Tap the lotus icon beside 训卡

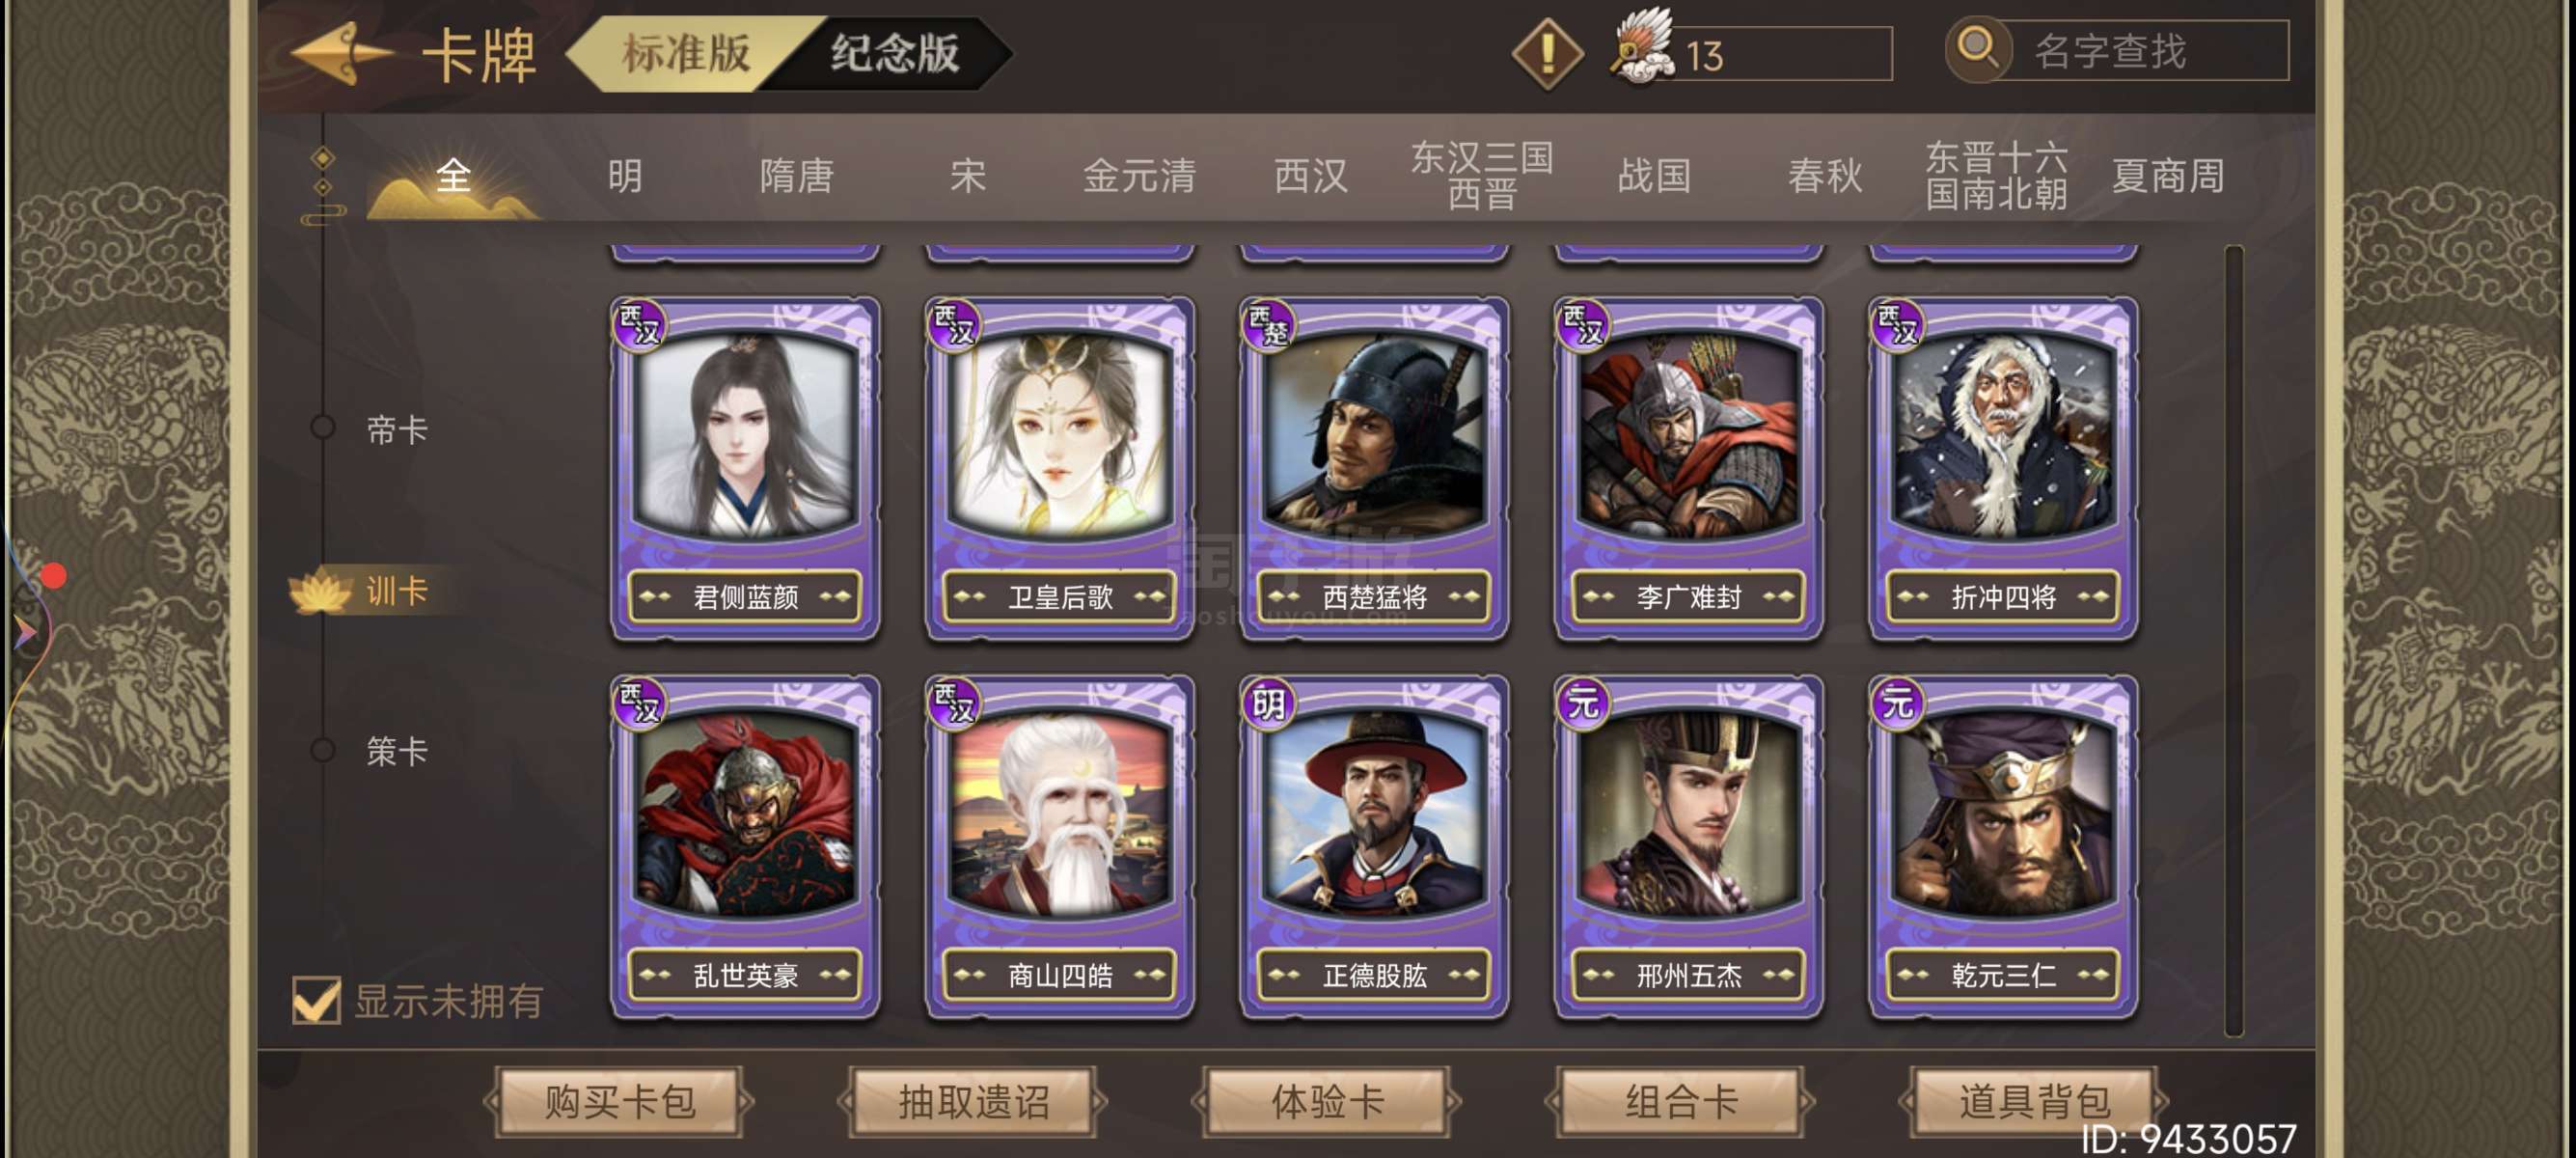point(320,590)
